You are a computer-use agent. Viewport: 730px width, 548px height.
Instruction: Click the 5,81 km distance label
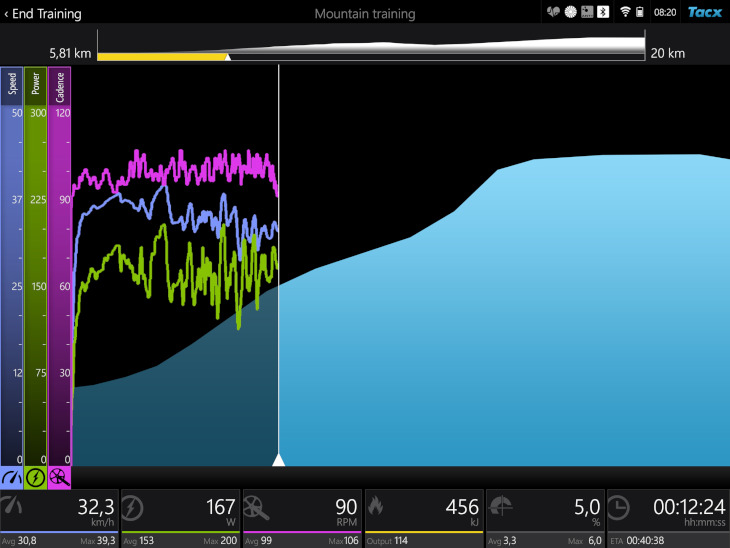[70, 54]
